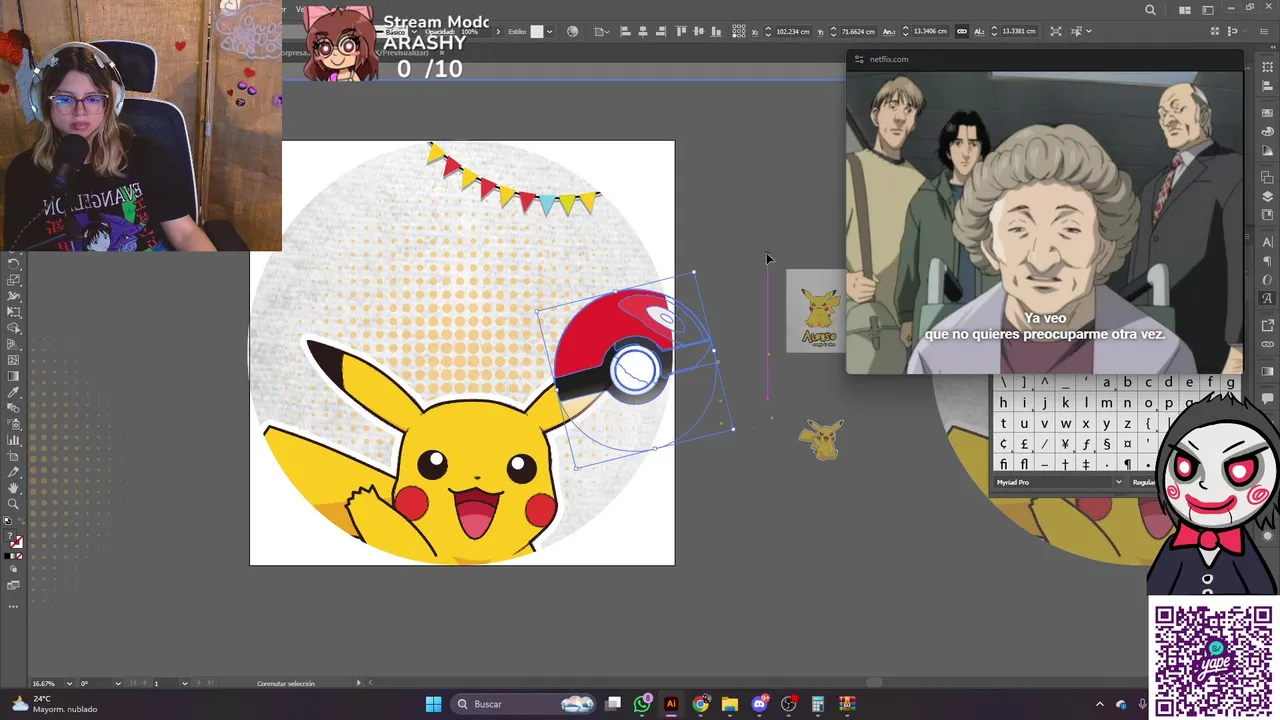The image size is (1280, 720).
Task: Select the Gradient tool
Action: tap(14, 376)
